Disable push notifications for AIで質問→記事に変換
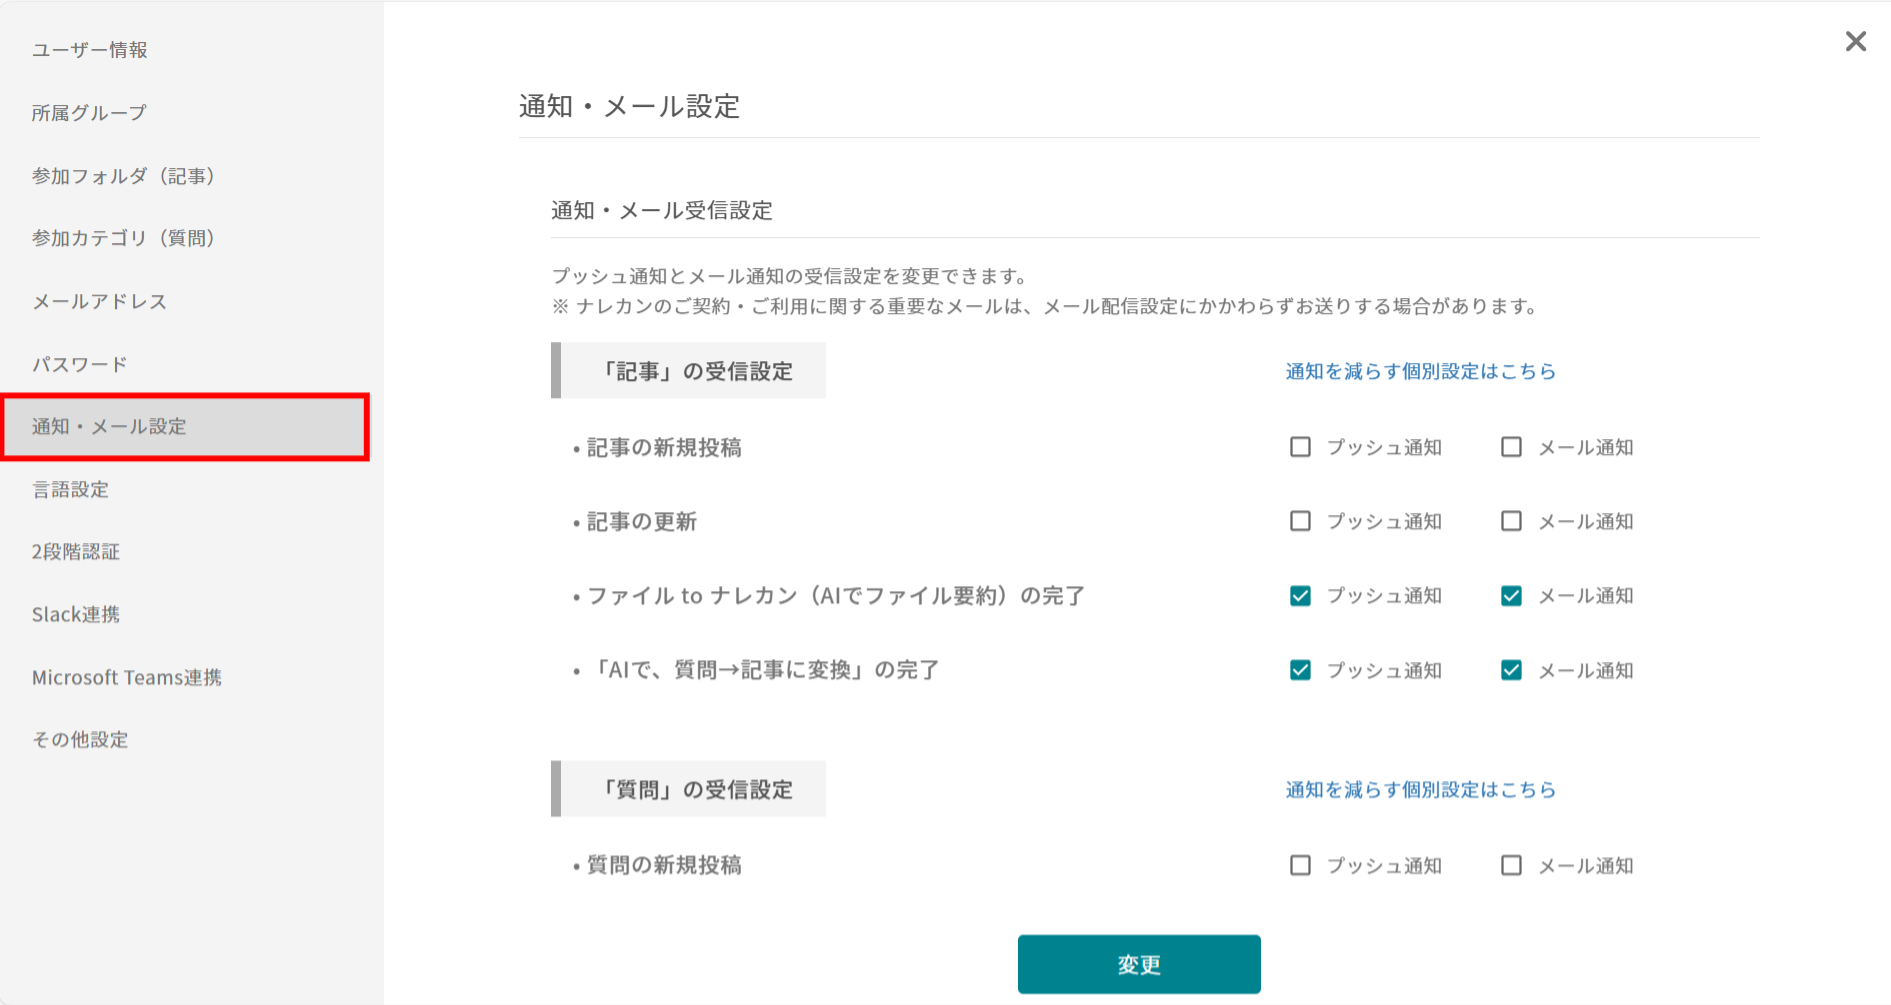Viewport: 1891px width, 1005px height. [1300, 670]
